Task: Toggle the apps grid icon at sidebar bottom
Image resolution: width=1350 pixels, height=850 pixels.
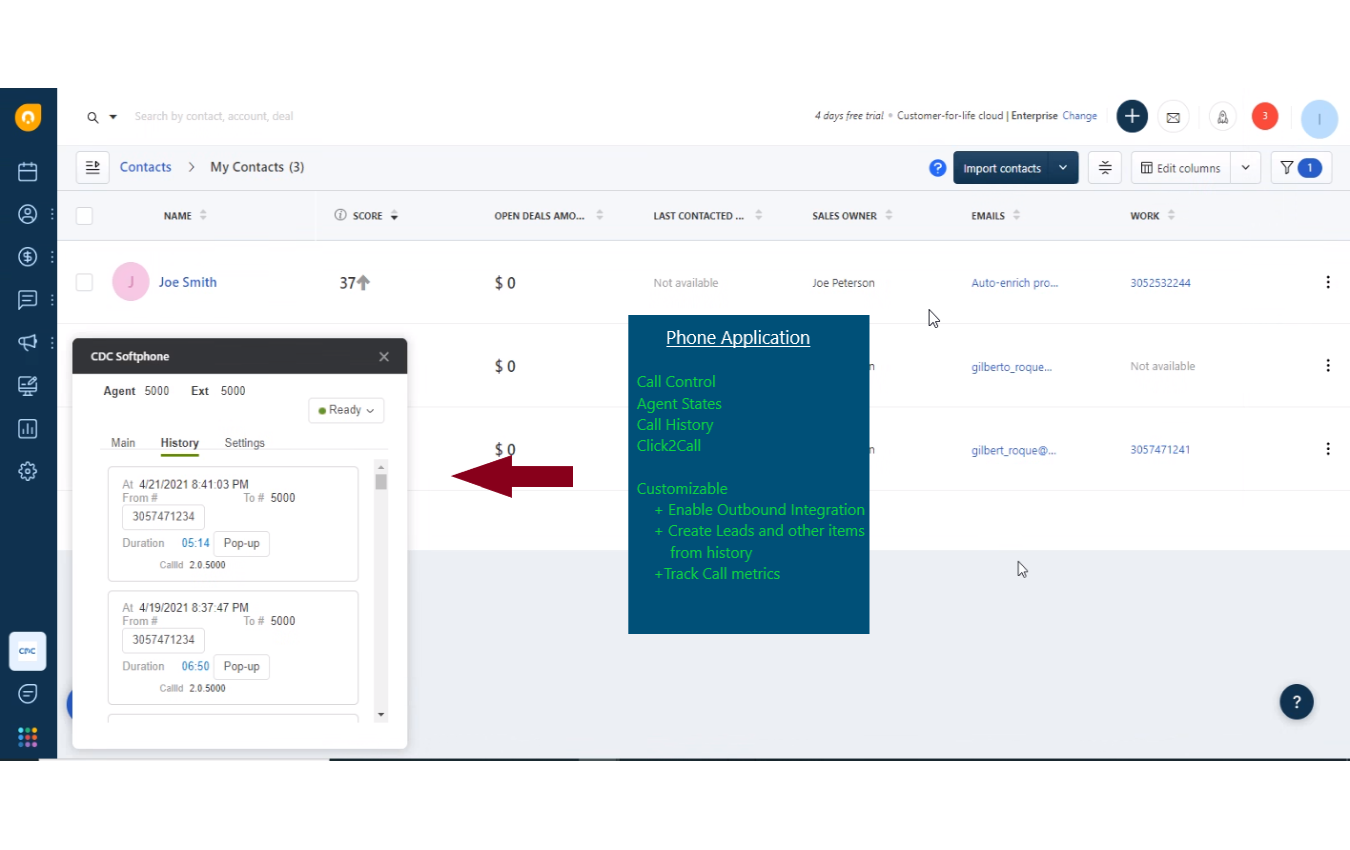Action: pos(27,737)
